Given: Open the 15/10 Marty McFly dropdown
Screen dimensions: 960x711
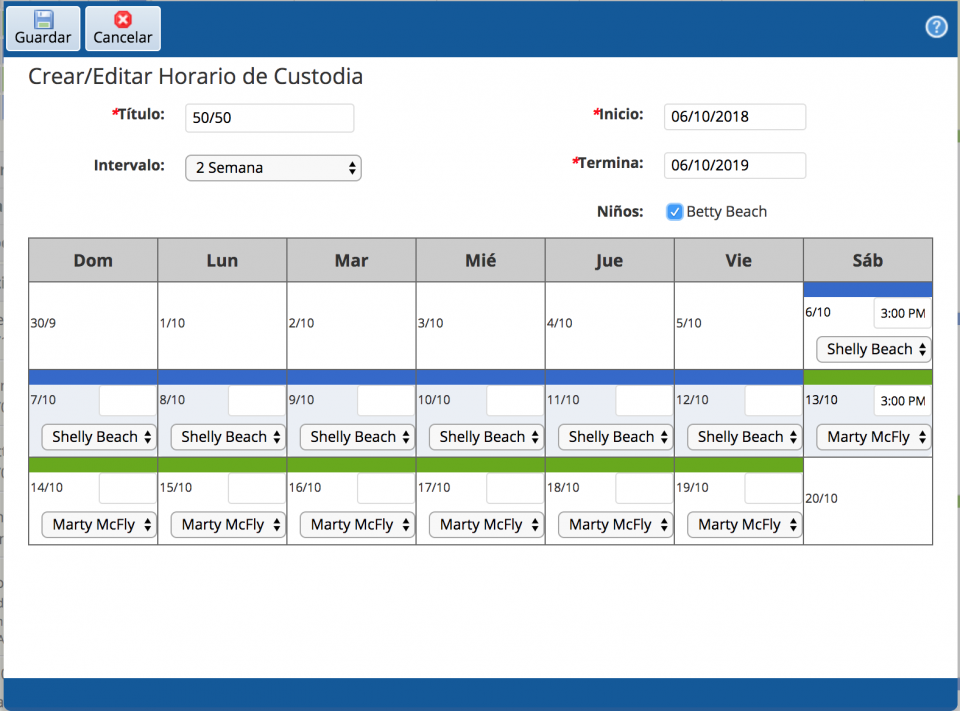Looking at the screenshot, I should tap(228, 524).
